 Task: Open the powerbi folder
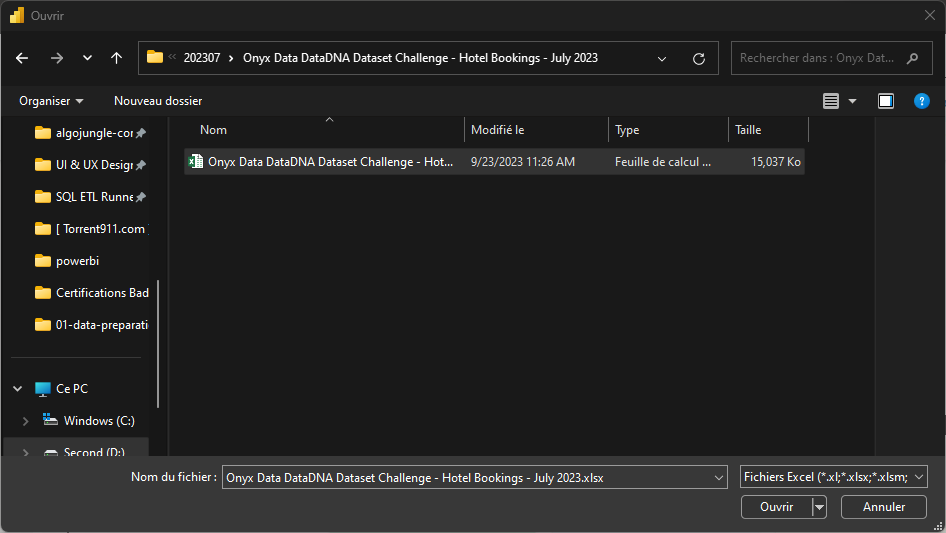pos(77,261)
